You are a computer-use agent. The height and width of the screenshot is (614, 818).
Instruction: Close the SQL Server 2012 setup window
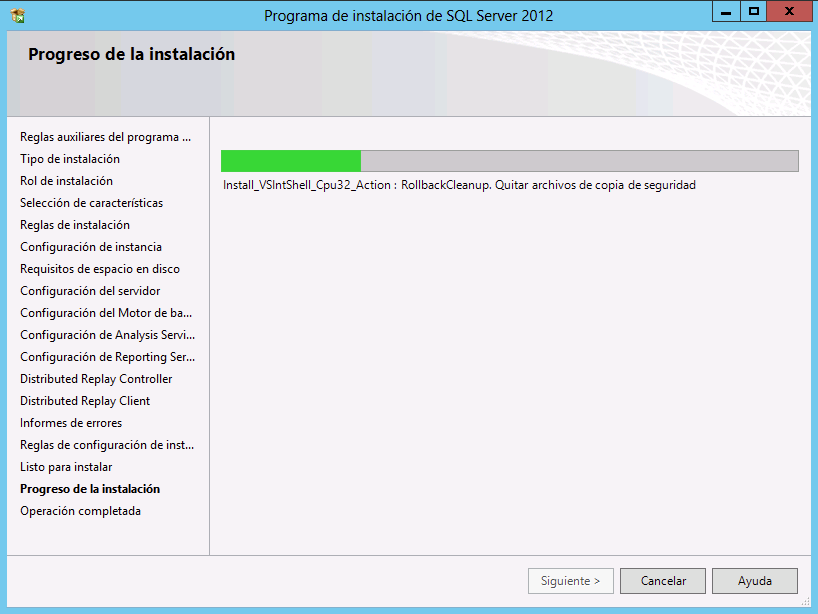[x=789, y=11]
